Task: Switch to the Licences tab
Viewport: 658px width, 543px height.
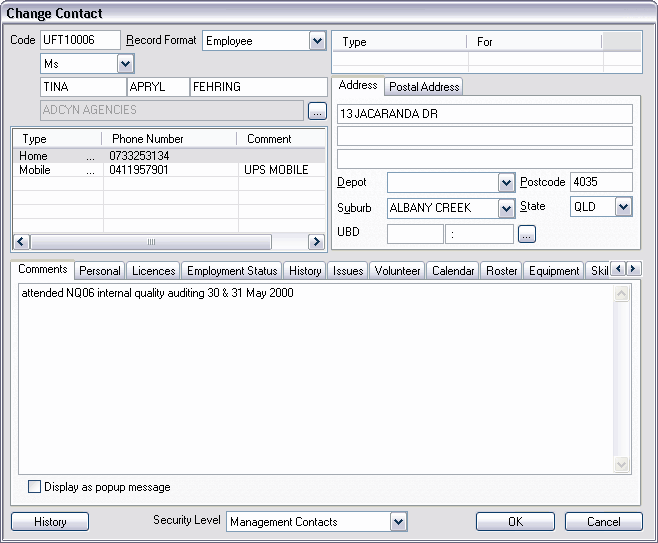Action: point(153,271)
